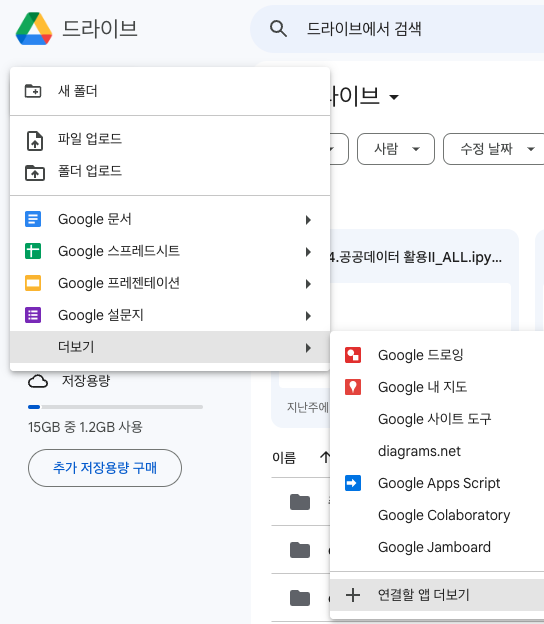The width and height of the screenshot is (544, 624).
Task: Expand the Google 문서 submenu arrow
Action: click(x=308, y=220)
